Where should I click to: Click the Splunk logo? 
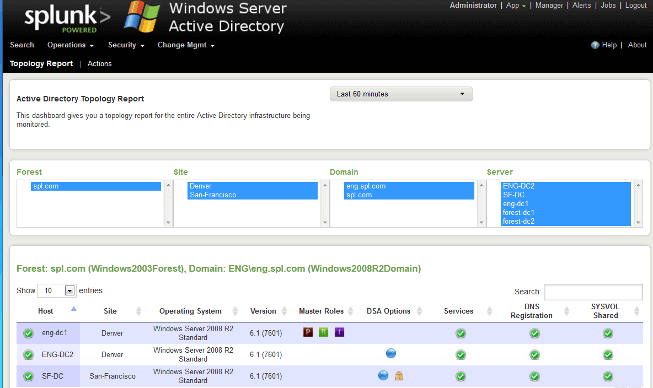click(x=67, y=19)
